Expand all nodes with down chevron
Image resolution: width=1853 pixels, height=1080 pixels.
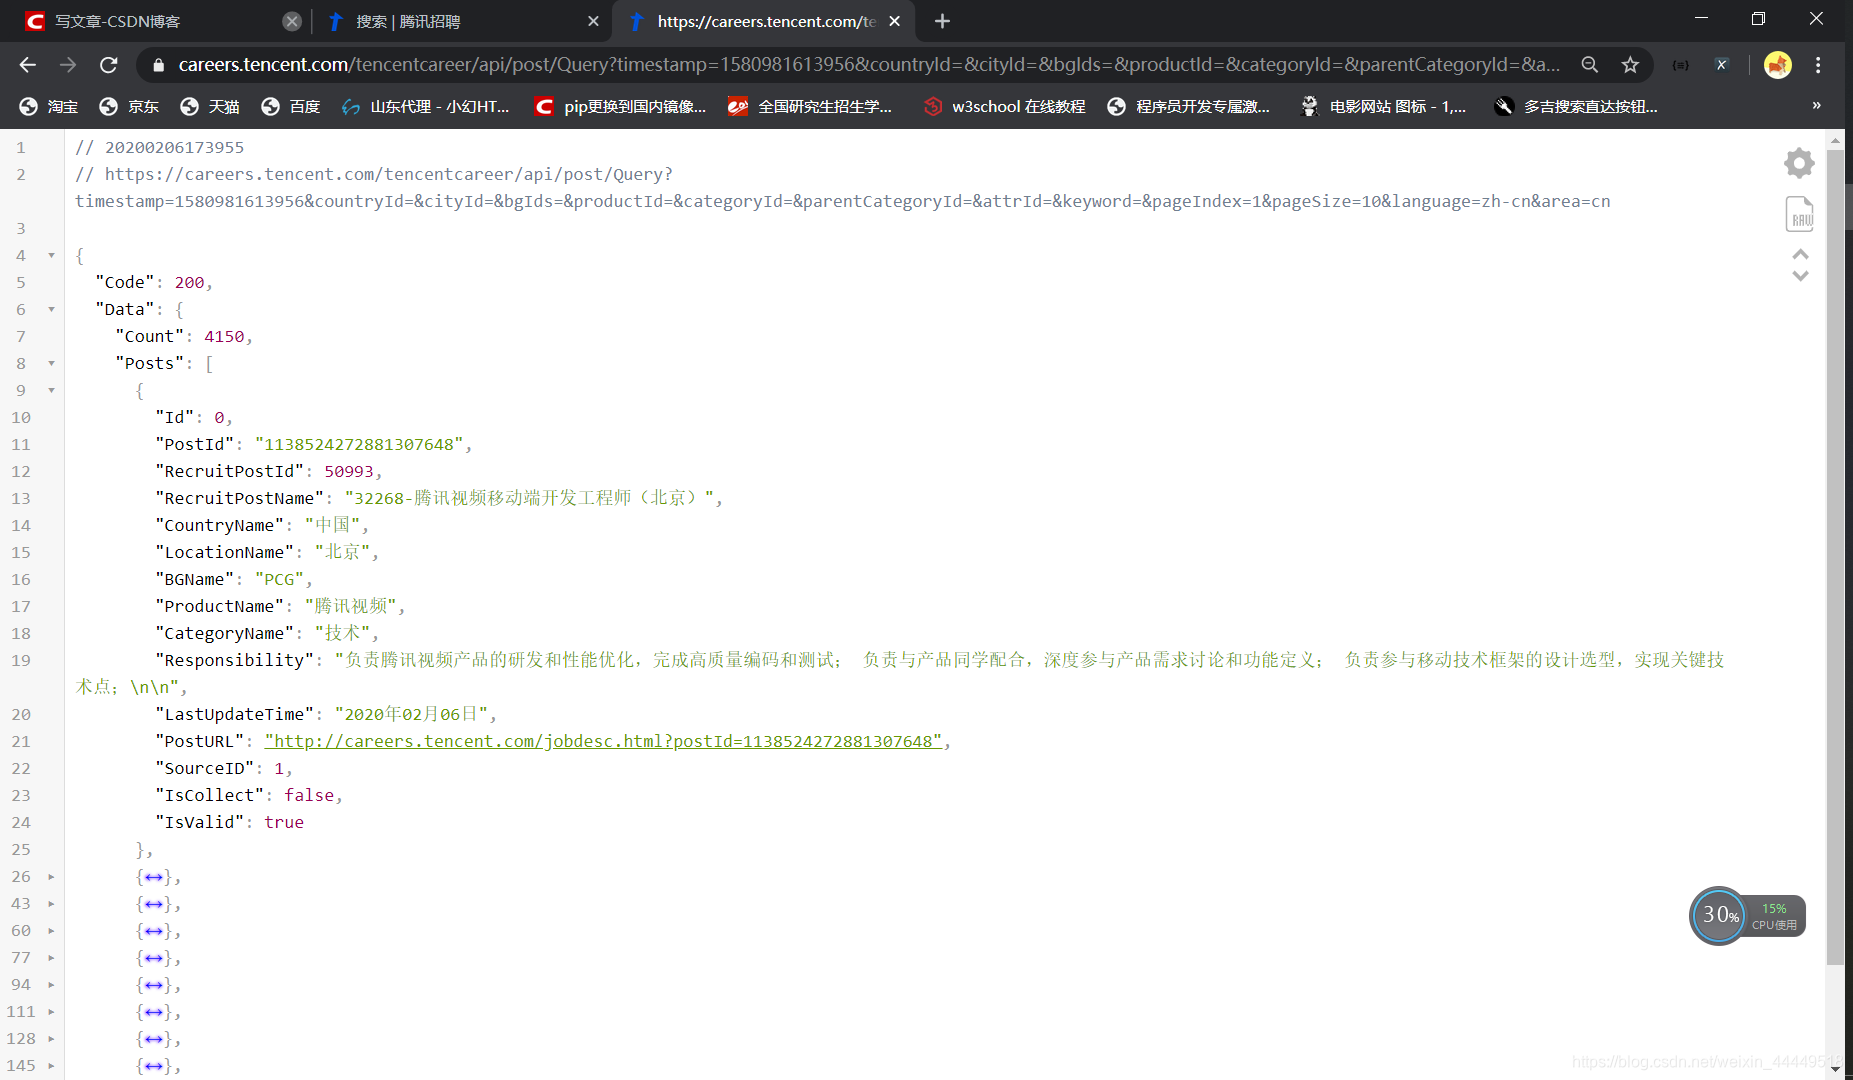[x=1800, y=276]
